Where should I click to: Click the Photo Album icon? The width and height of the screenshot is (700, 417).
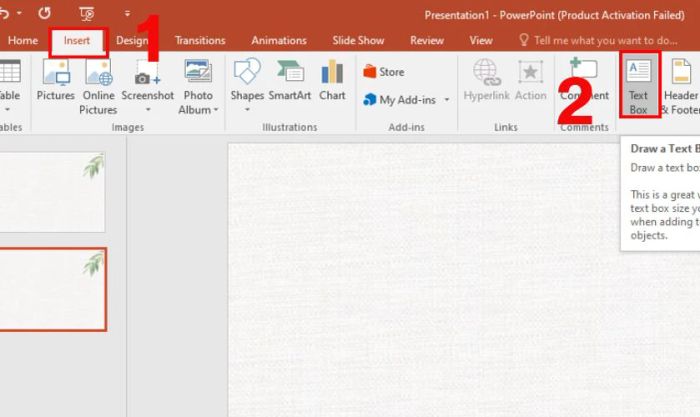click(198, 71)
